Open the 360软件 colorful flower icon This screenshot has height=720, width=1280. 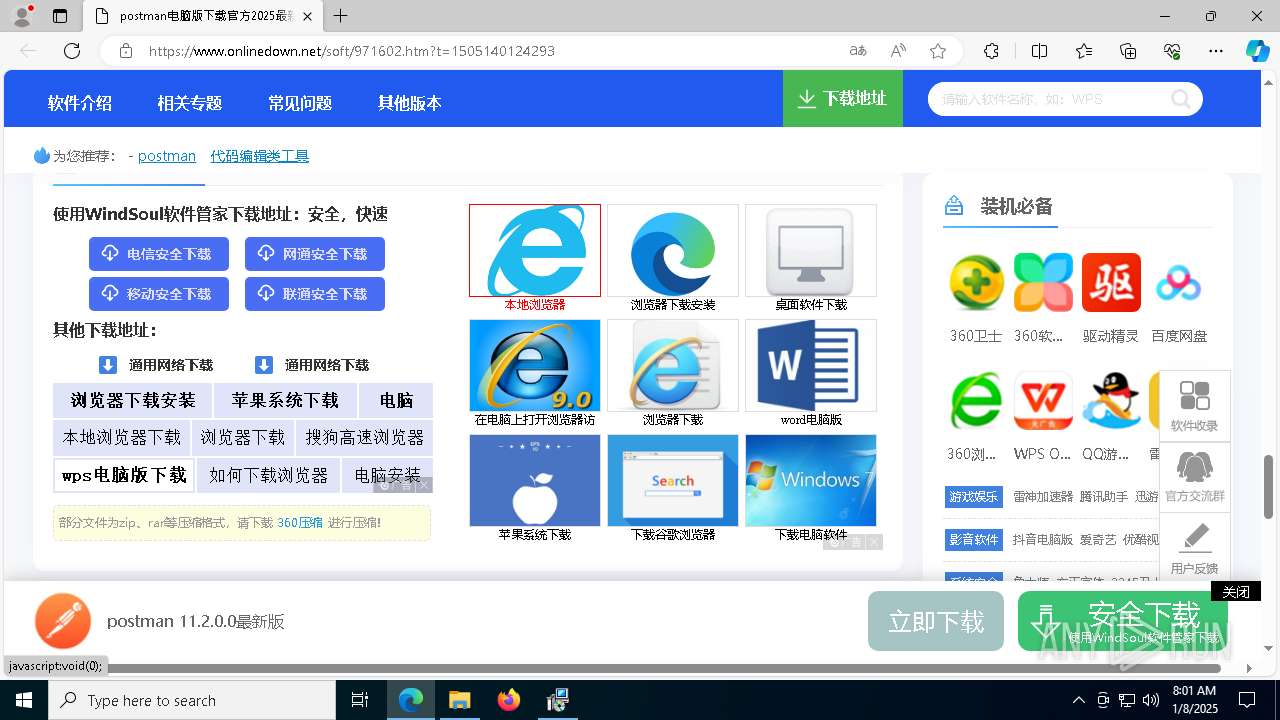tap(1043, 283)
